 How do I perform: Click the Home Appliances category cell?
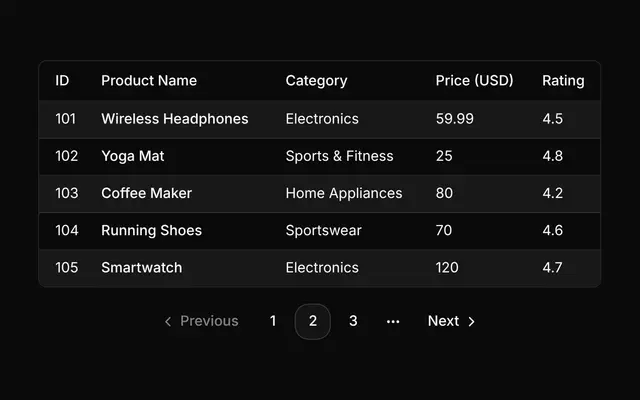[344, 193]
